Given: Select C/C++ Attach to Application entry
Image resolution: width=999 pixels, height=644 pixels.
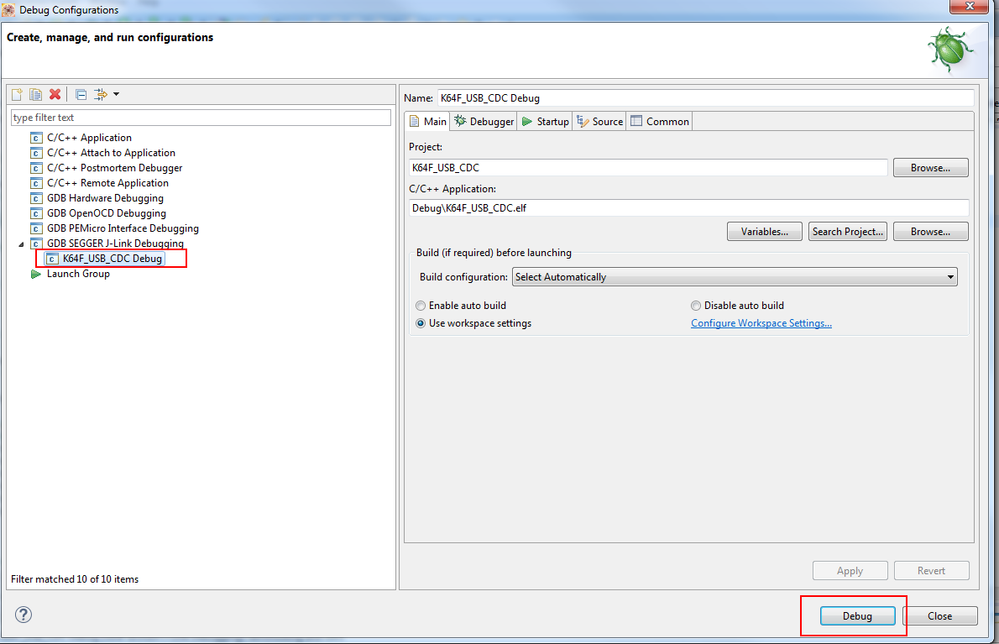Looking at the screenshot, I should 111,153.
